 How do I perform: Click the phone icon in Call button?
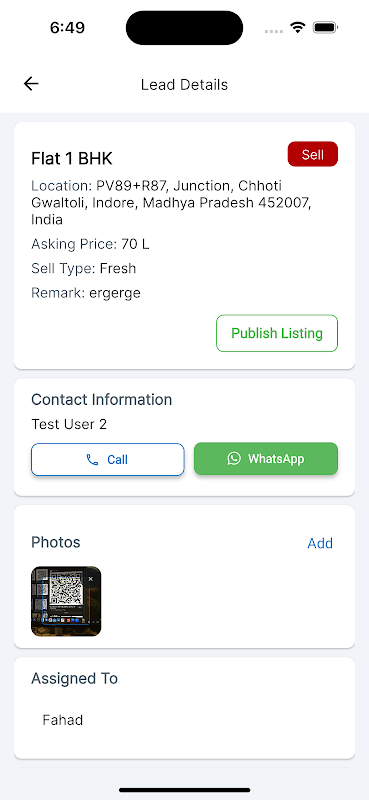pos(92,460)
